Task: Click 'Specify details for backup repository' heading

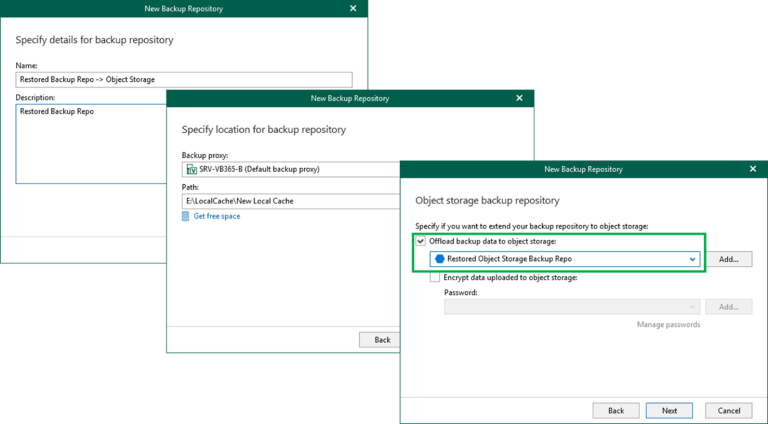Action: point(95,40)
